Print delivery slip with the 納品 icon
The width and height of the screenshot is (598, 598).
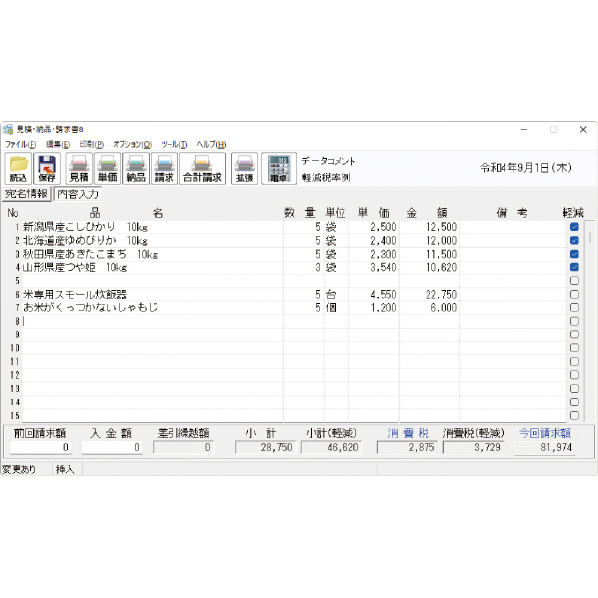coord(136,169)
